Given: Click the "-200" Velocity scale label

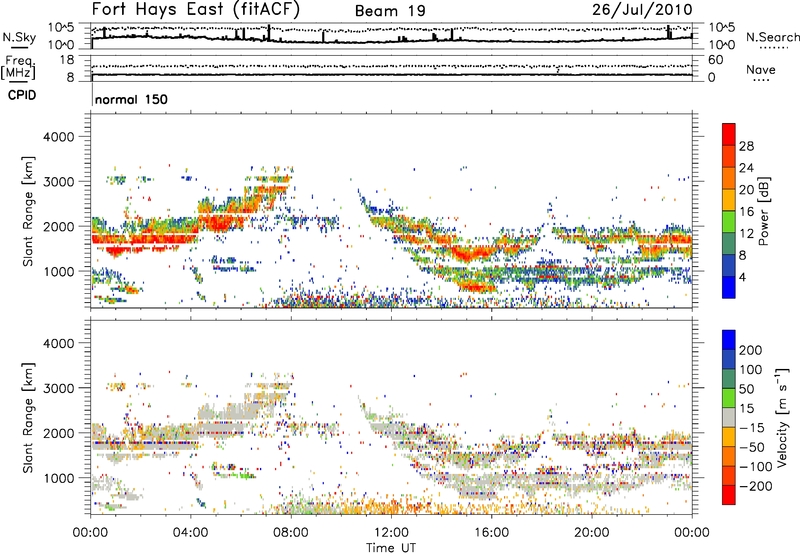Looking at the screenshot, I should 755,486.
